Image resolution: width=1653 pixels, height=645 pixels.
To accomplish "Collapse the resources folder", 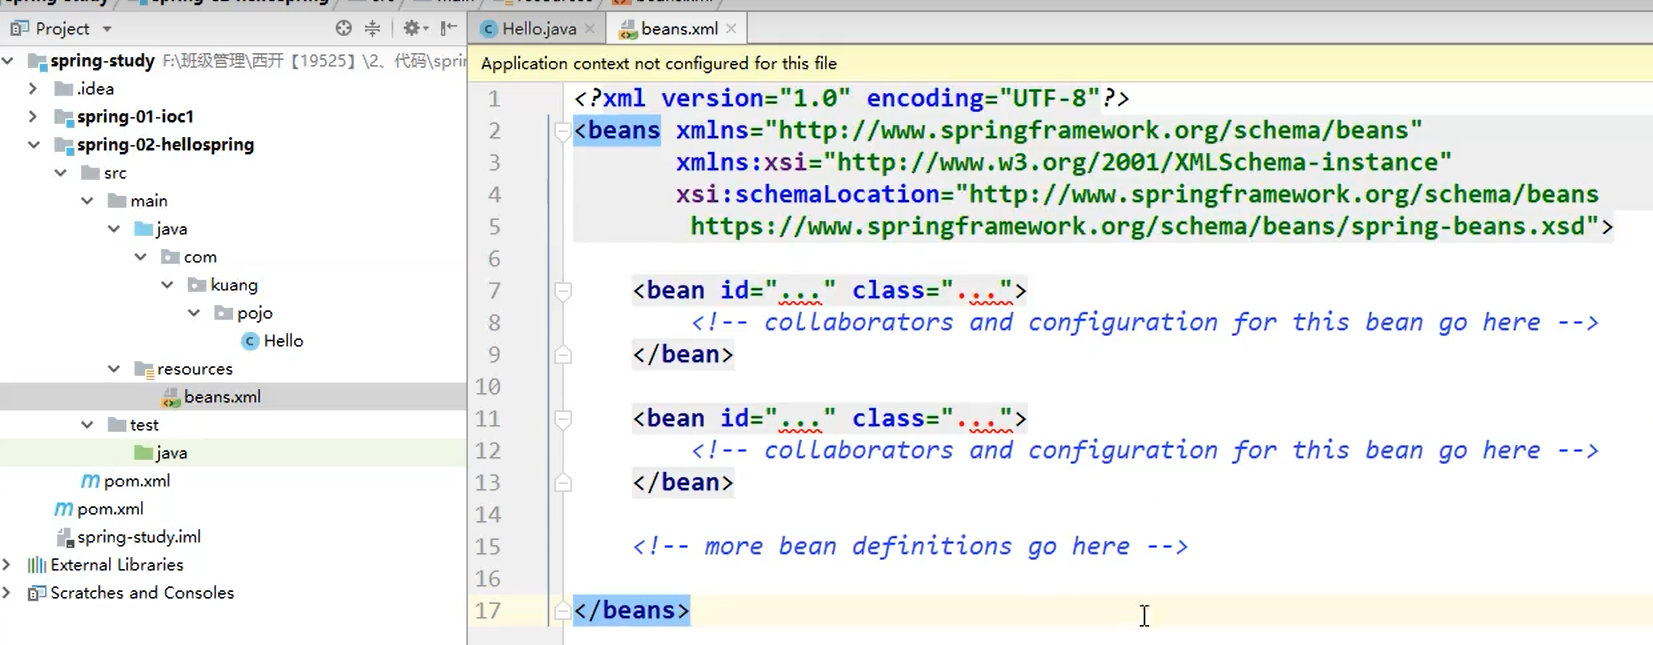I will (x=114, y=369).
